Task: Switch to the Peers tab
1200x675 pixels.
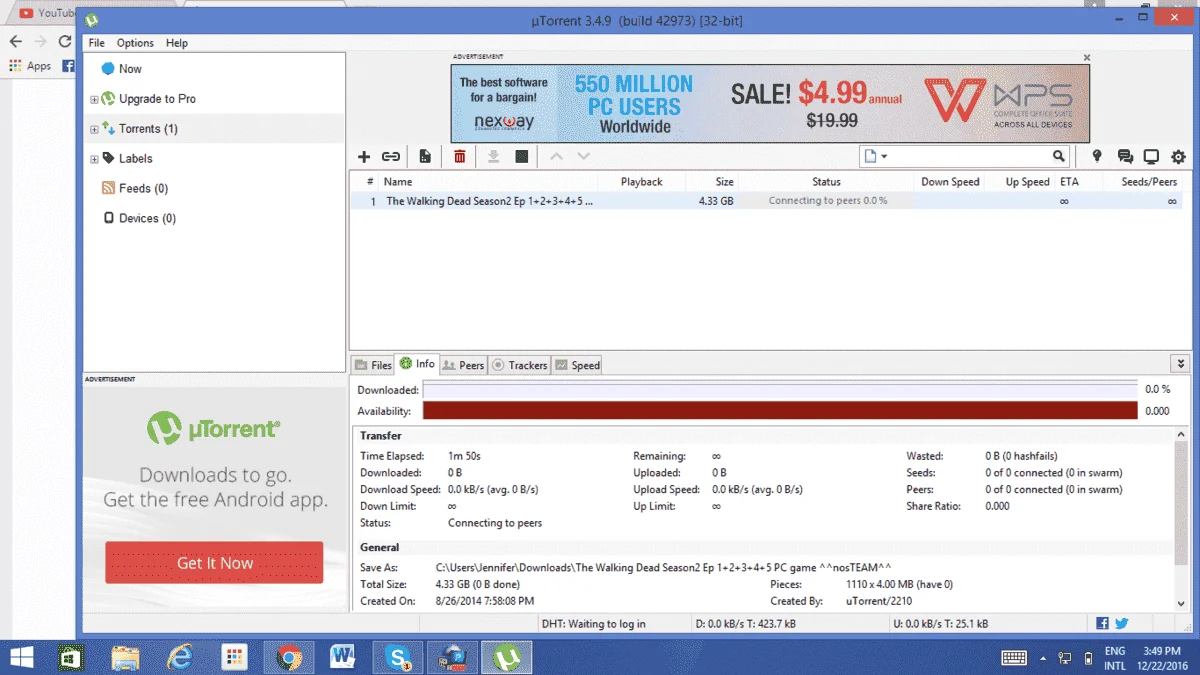Action: (x=463, y=365)
